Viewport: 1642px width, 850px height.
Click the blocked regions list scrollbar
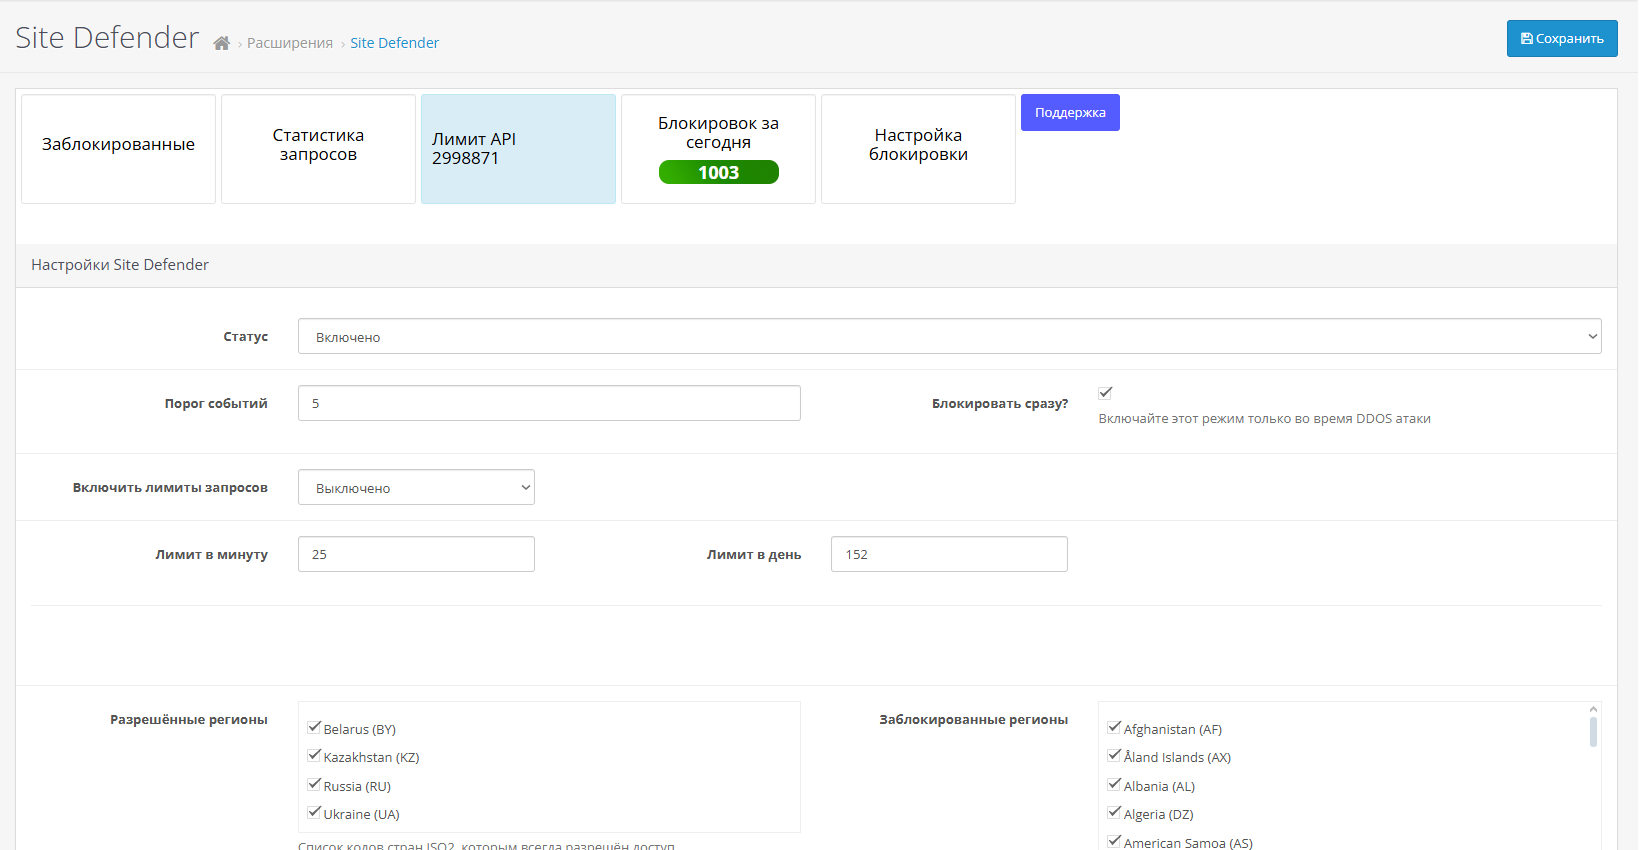coord(1593,732)
